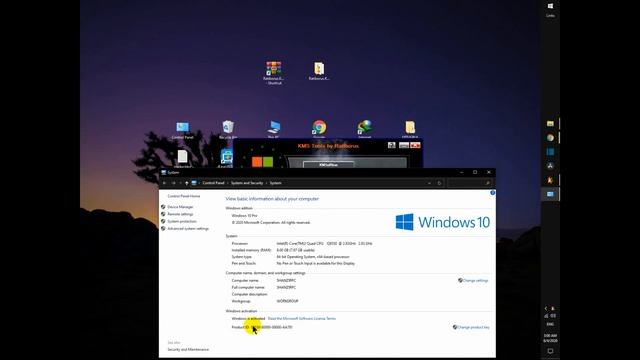Open Security and Maintenance link
The image size is (640, 360).
coord(188,350)
